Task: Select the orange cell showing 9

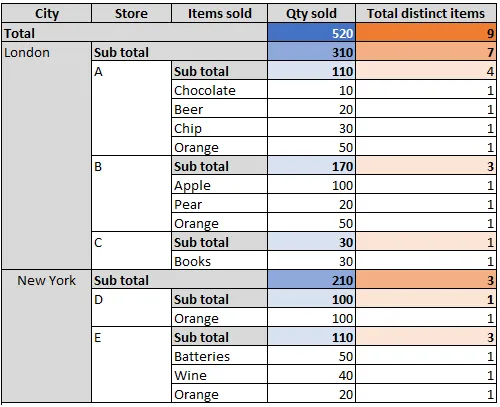Action: [426, 33]
